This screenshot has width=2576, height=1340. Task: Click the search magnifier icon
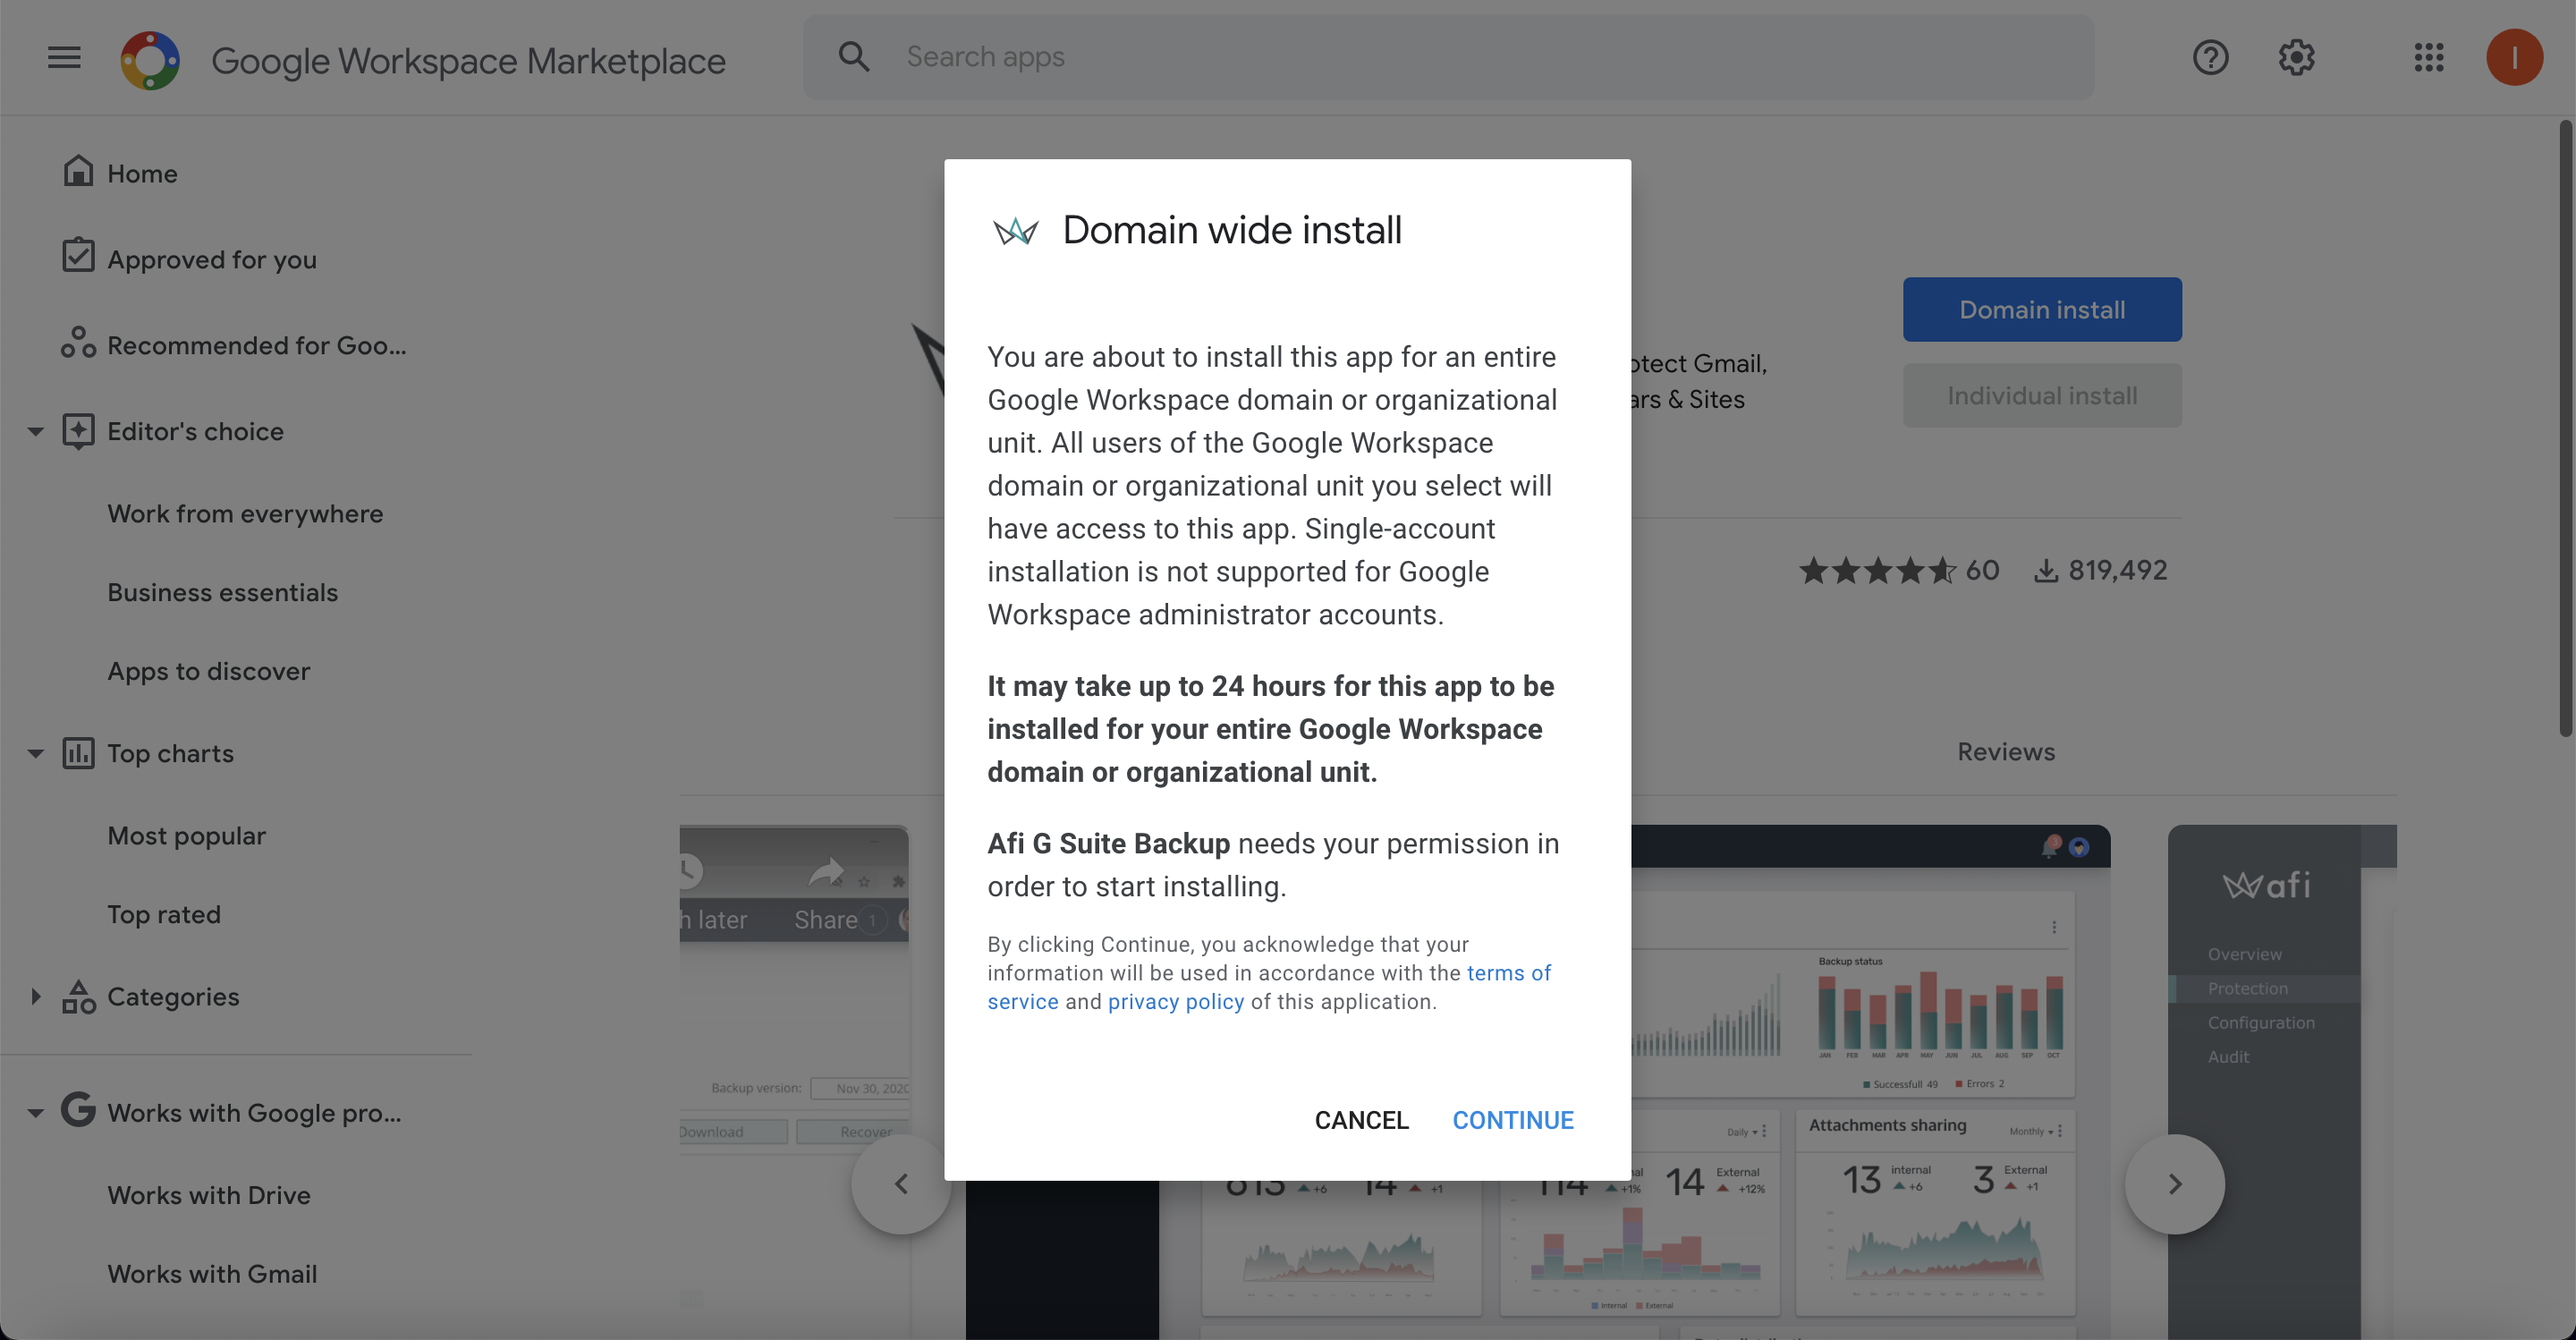853,57
